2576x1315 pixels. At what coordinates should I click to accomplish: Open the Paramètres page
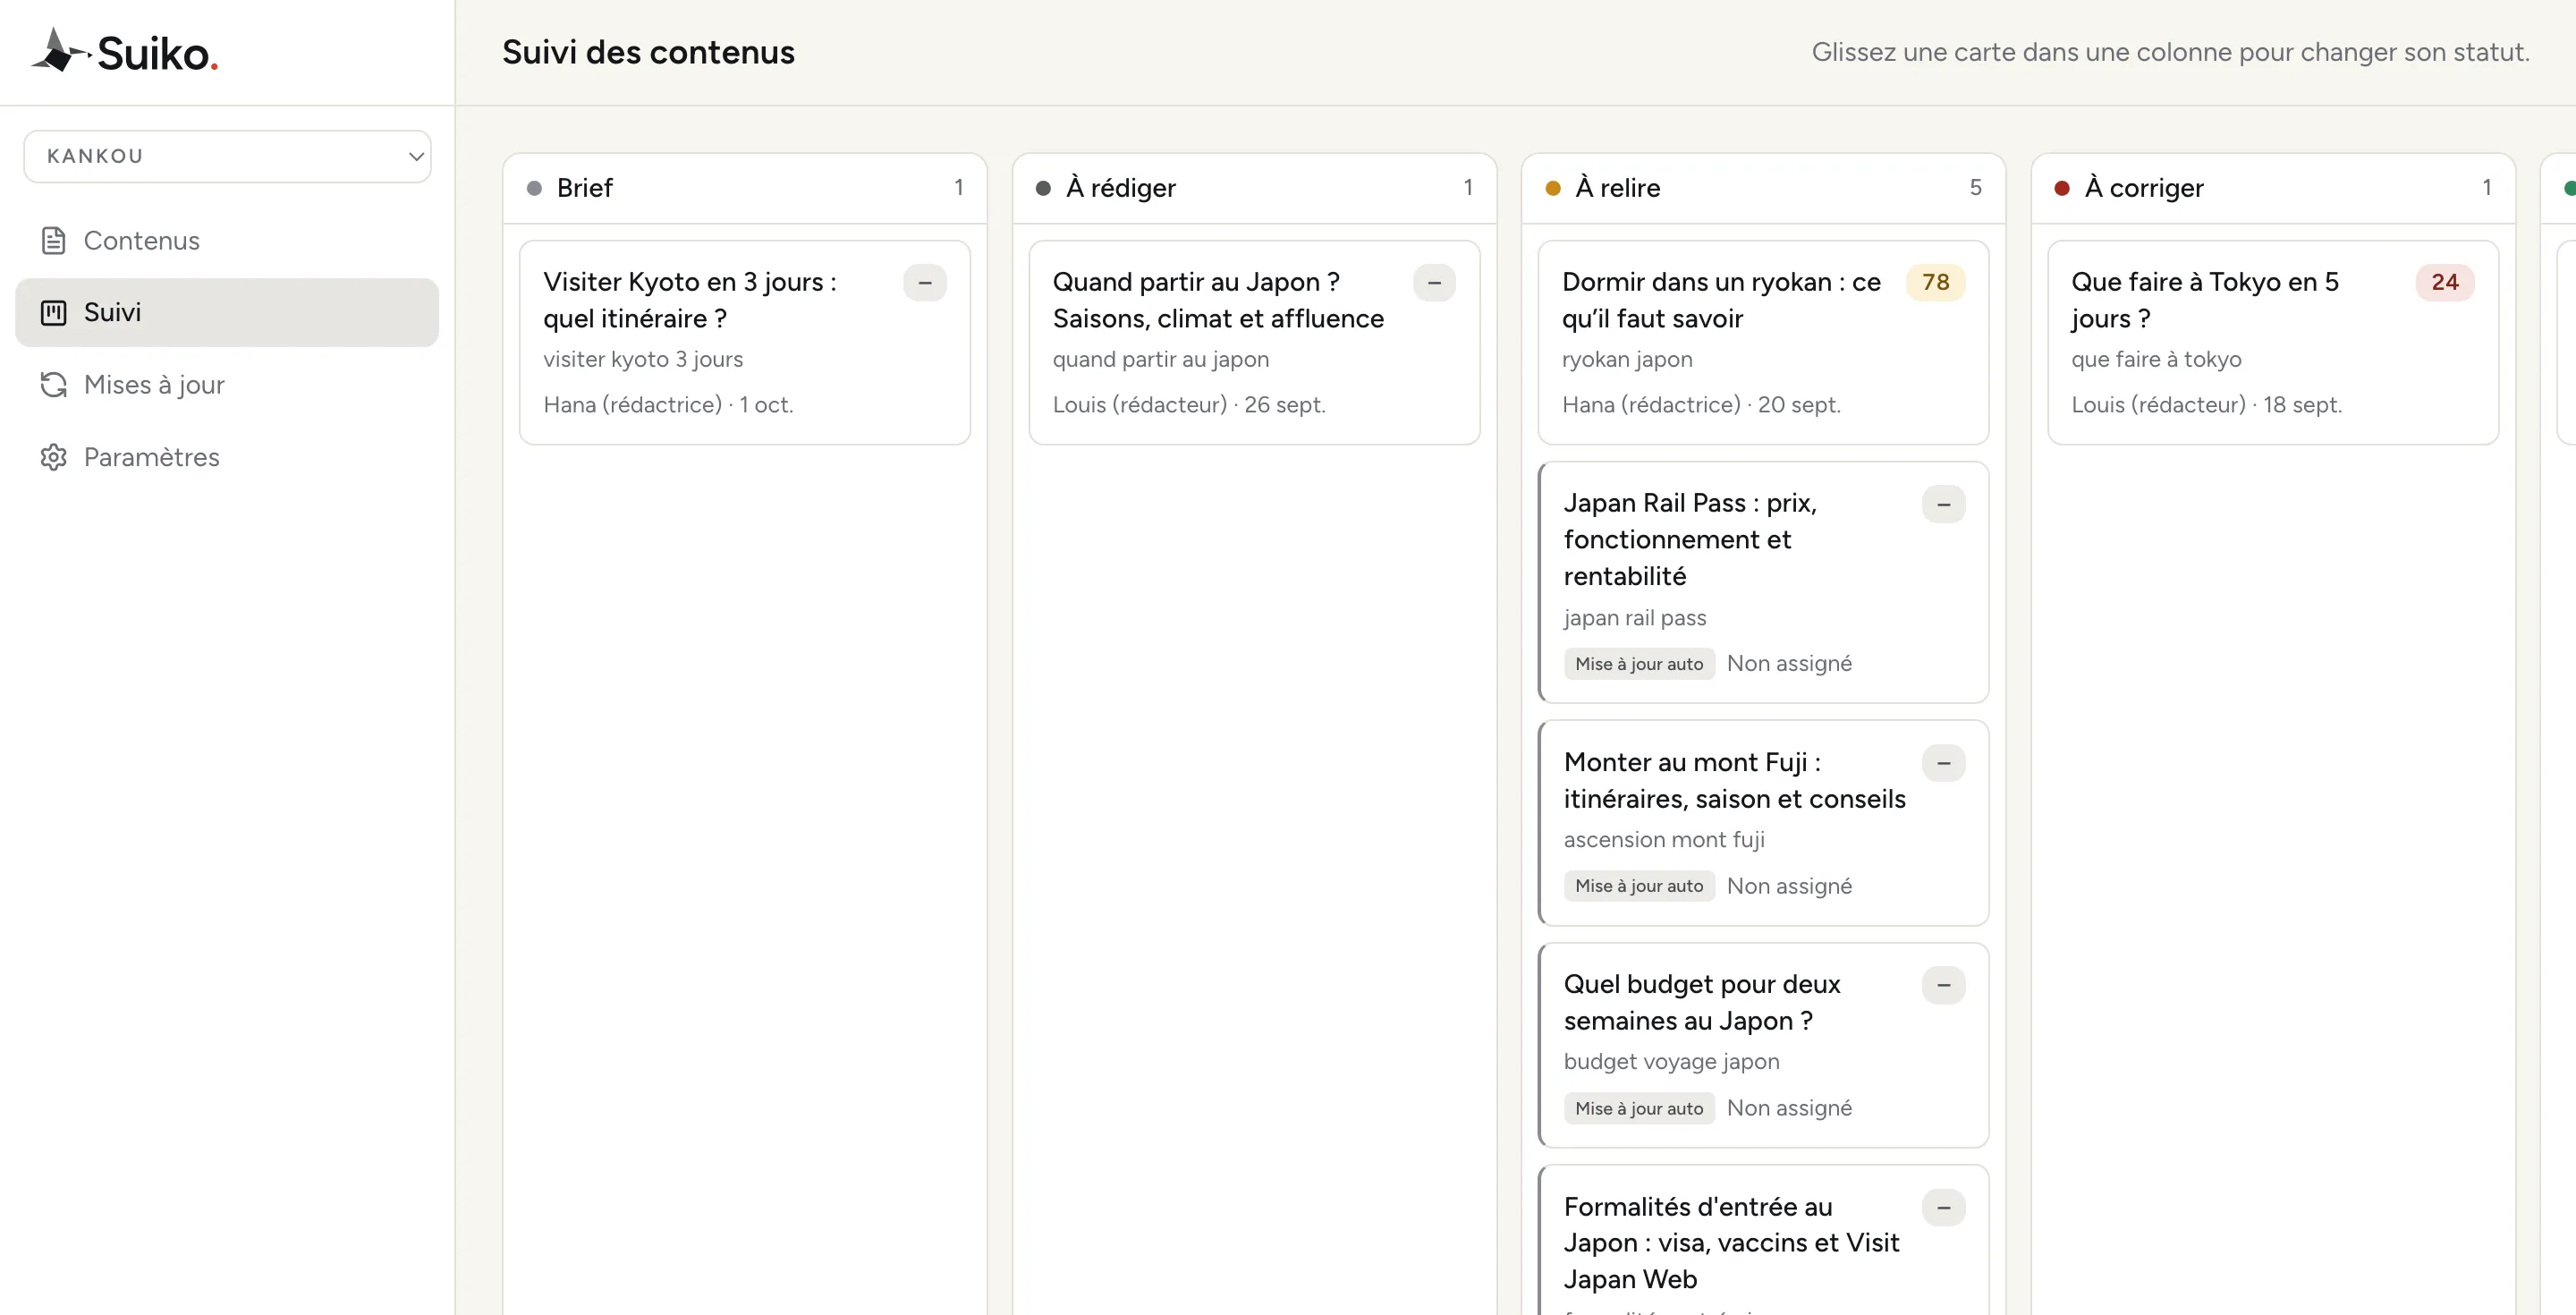227,457
